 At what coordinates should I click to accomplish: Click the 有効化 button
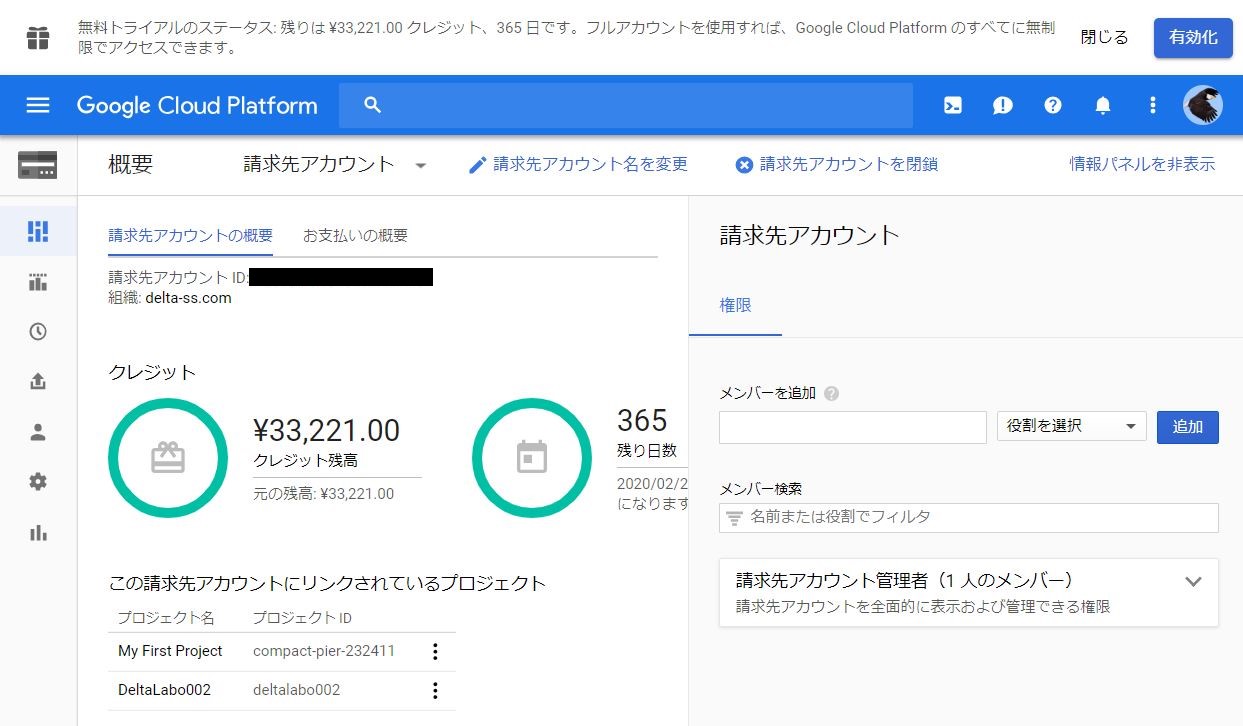point(1193,38)
